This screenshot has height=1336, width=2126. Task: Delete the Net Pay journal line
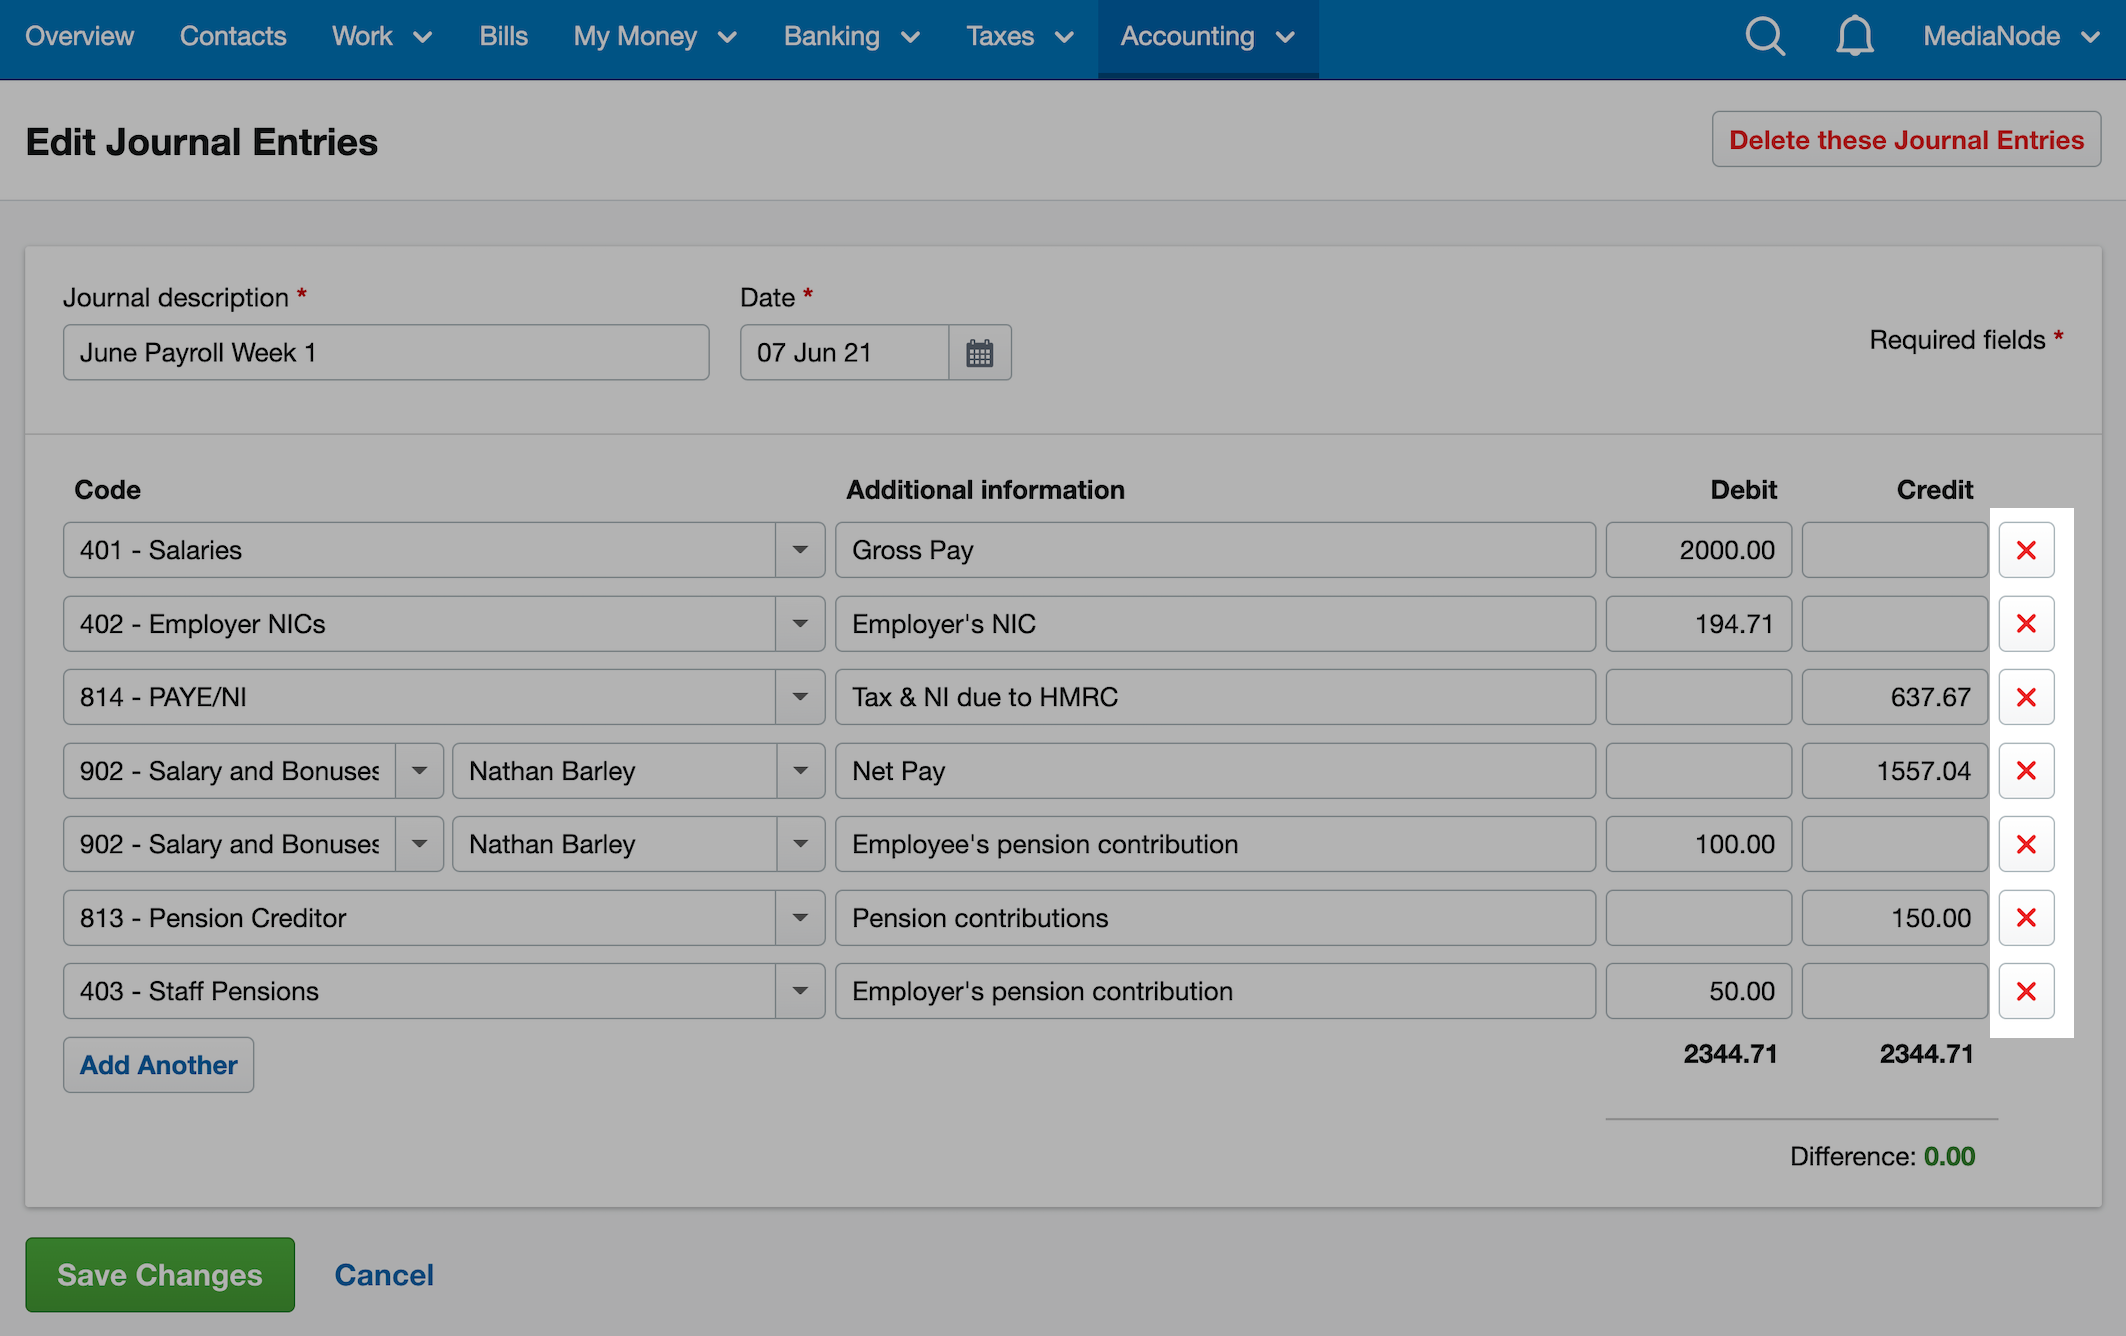[2026, 771]
